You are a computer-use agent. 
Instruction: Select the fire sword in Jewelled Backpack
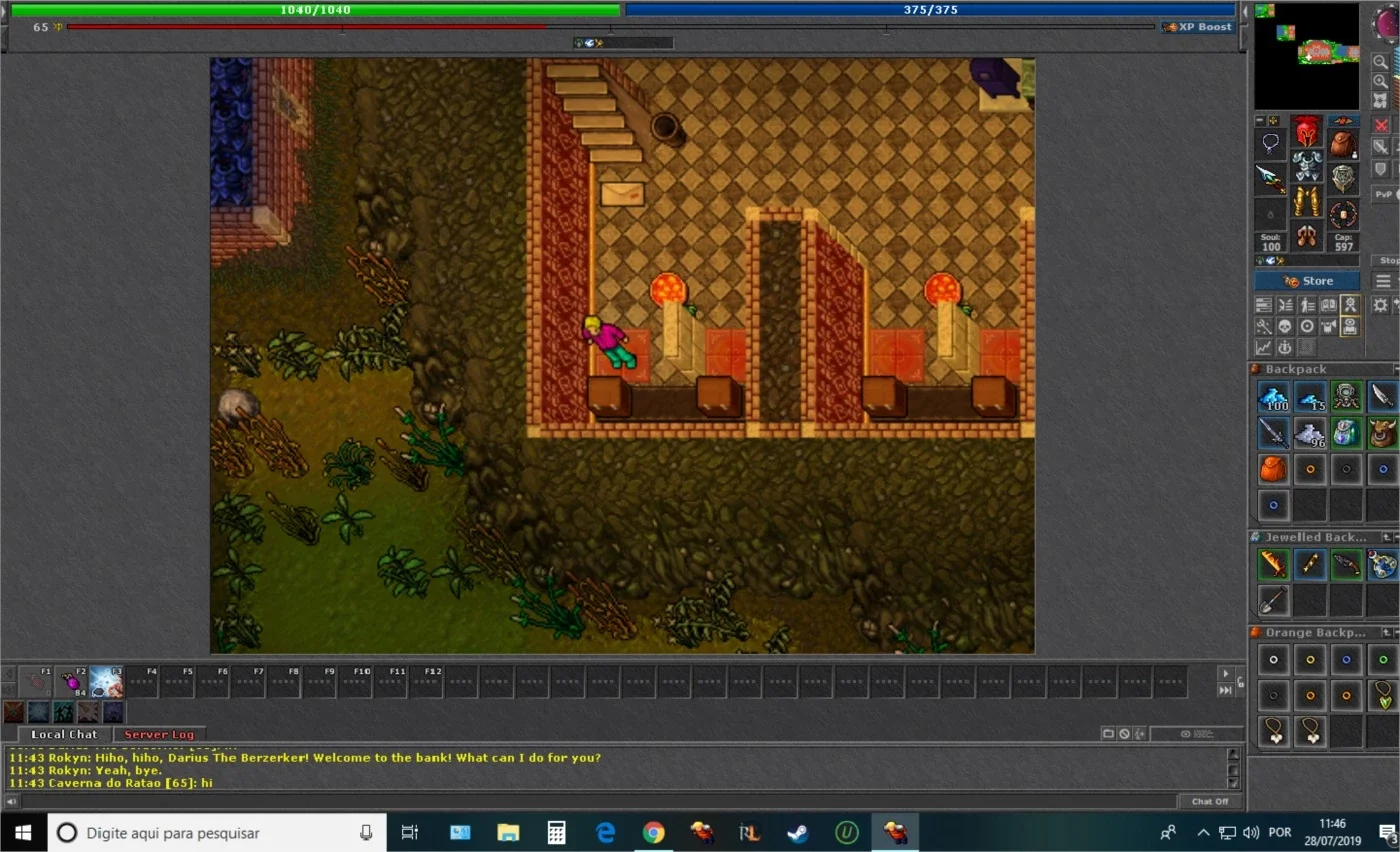(1274, 564)
